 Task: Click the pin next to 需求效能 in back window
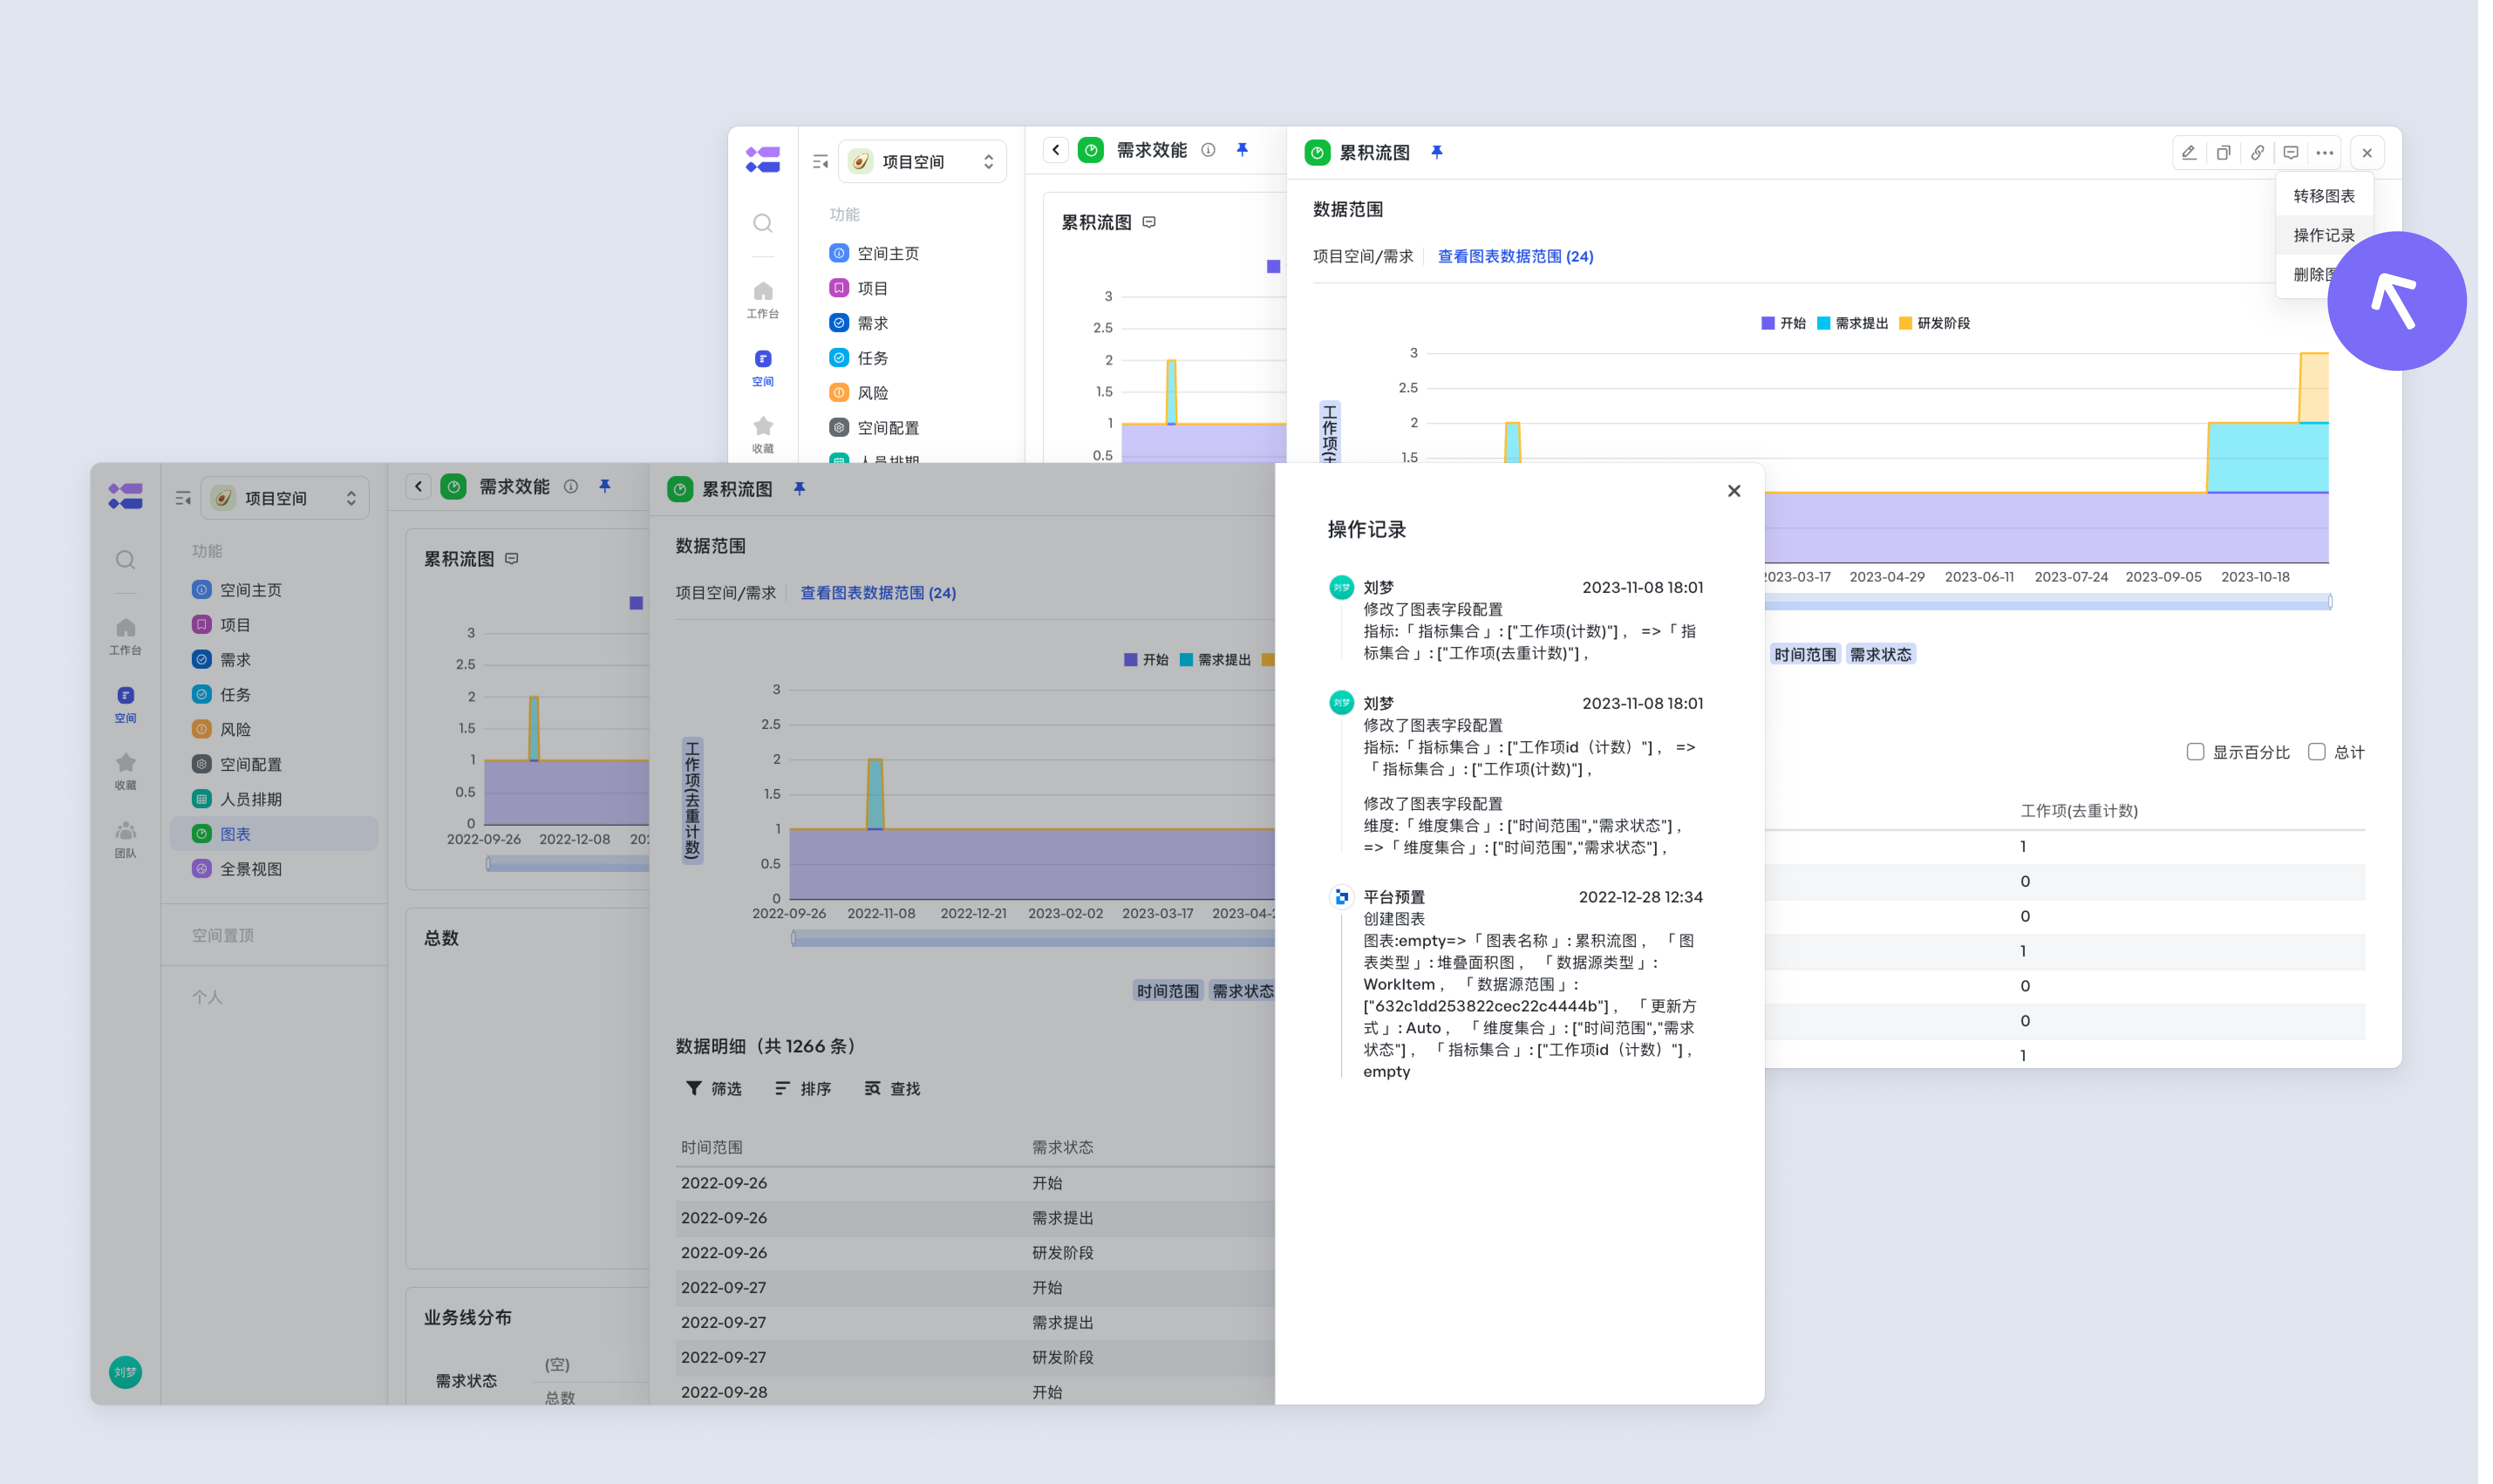(1242, 150)
